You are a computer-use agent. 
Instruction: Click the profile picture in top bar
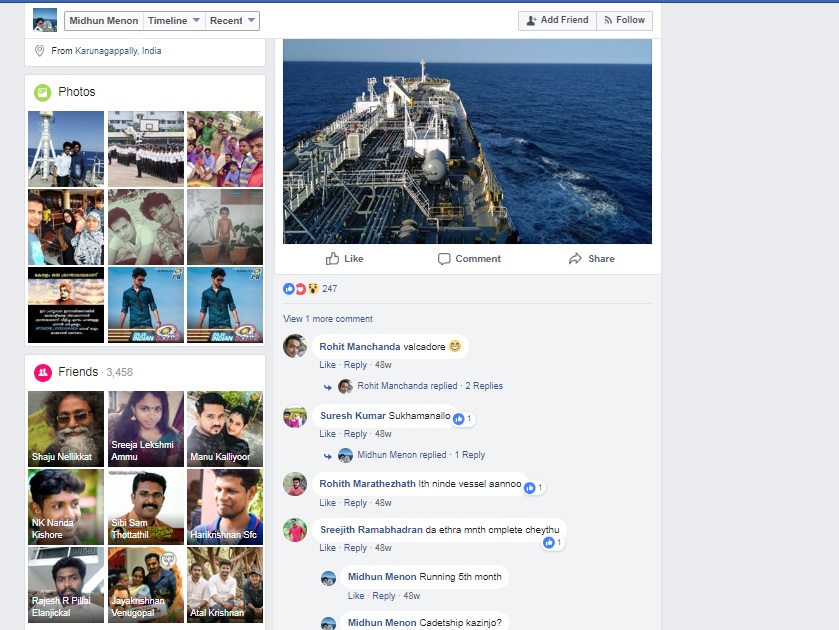coord(45,20)
